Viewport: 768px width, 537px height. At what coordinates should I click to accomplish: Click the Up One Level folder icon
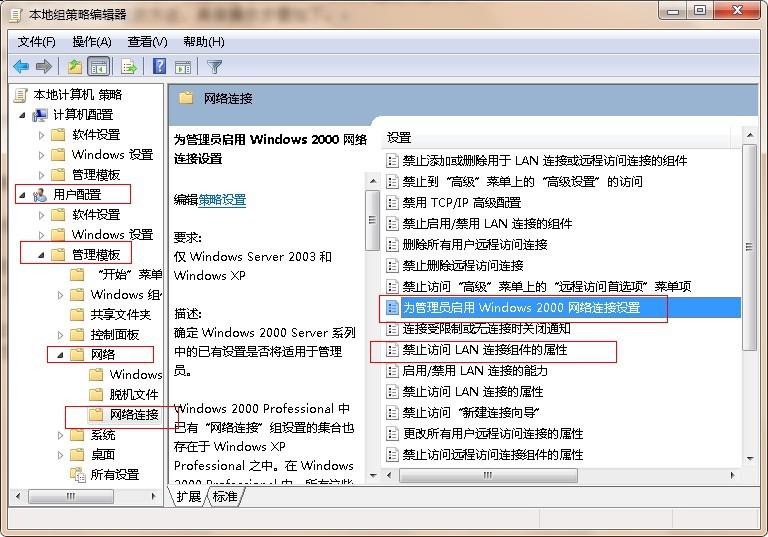coord(75,66)
